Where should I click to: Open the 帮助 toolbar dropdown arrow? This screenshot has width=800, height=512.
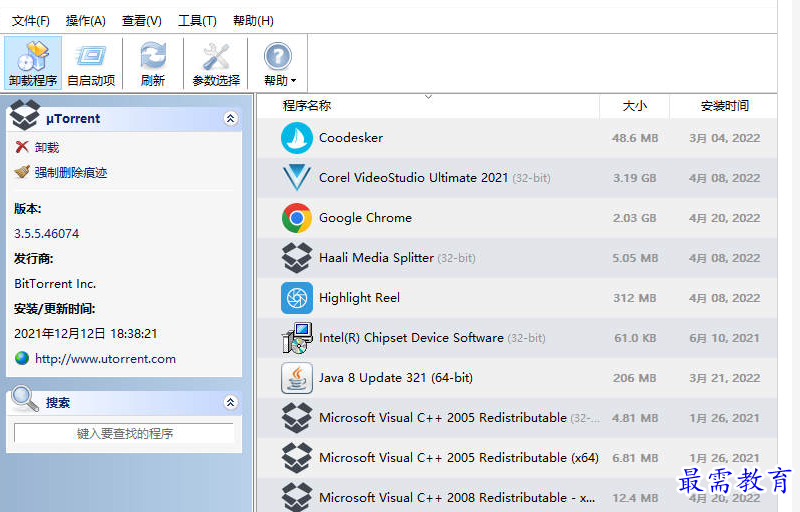293,81
